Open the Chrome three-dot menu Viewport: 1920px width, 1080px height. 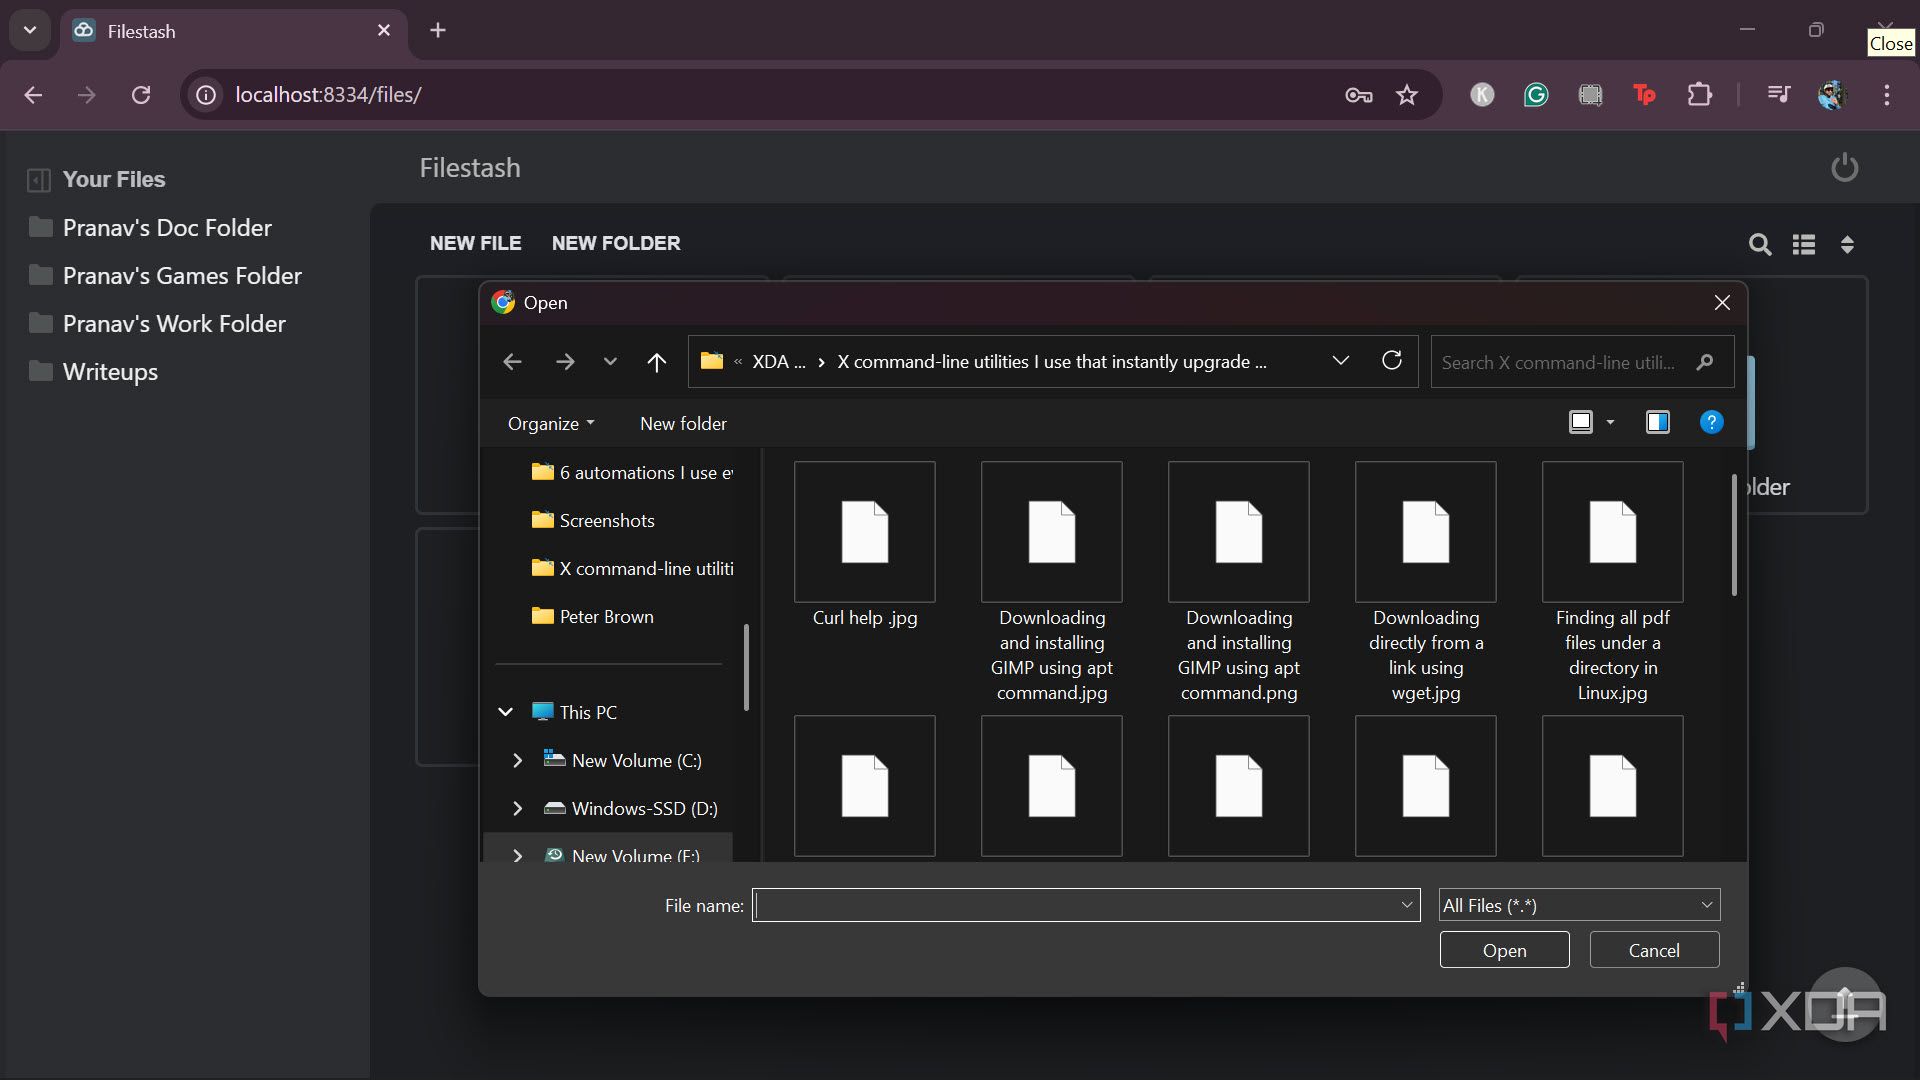point(1887,95)
